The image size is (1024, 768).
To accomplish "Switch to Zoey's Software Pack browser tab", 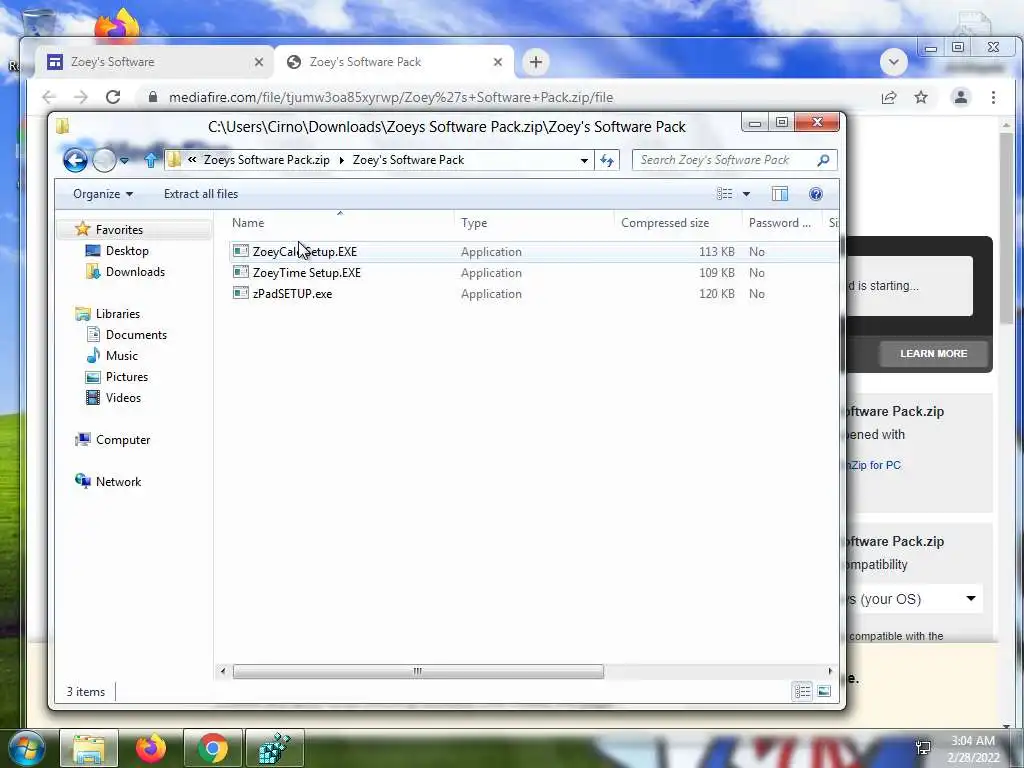I will [x=395, y=62].
